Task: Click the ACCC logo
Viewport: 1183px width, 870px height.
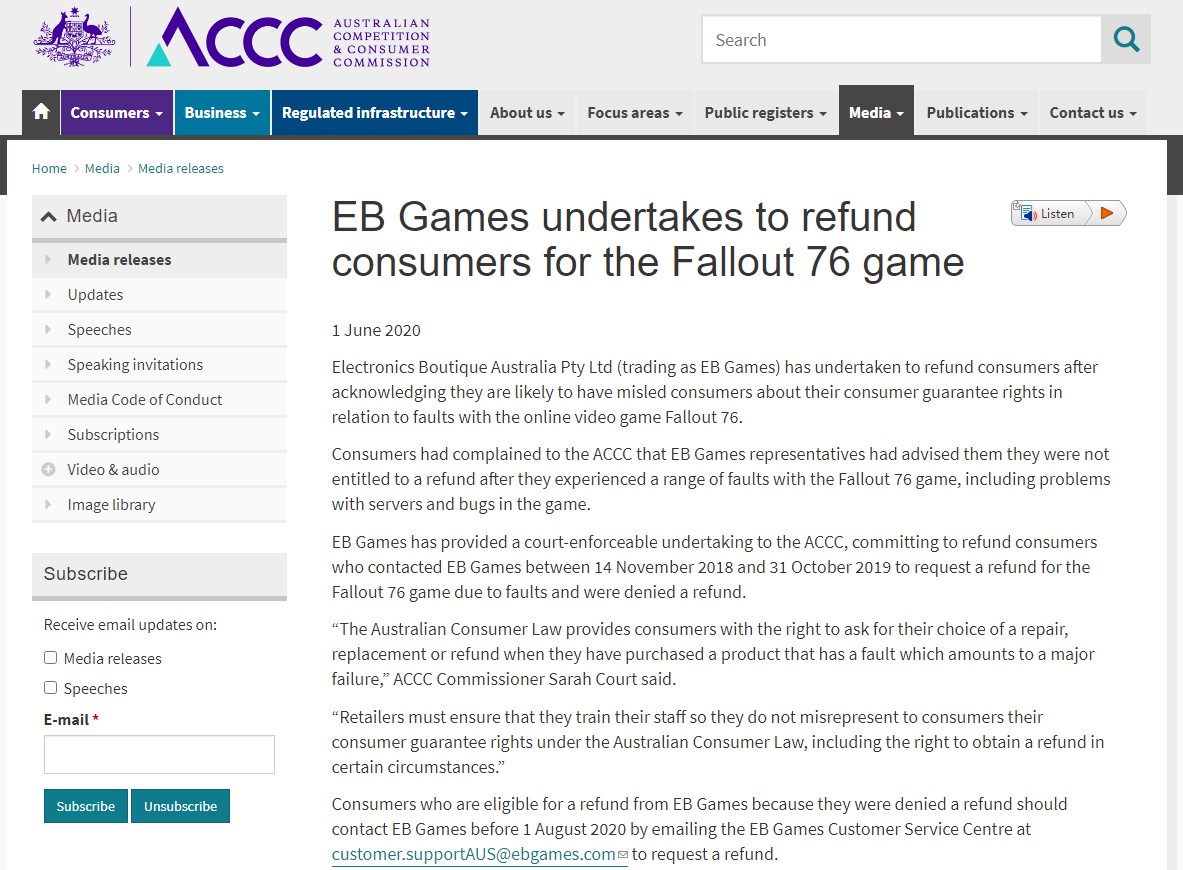Action: [288, 39]
